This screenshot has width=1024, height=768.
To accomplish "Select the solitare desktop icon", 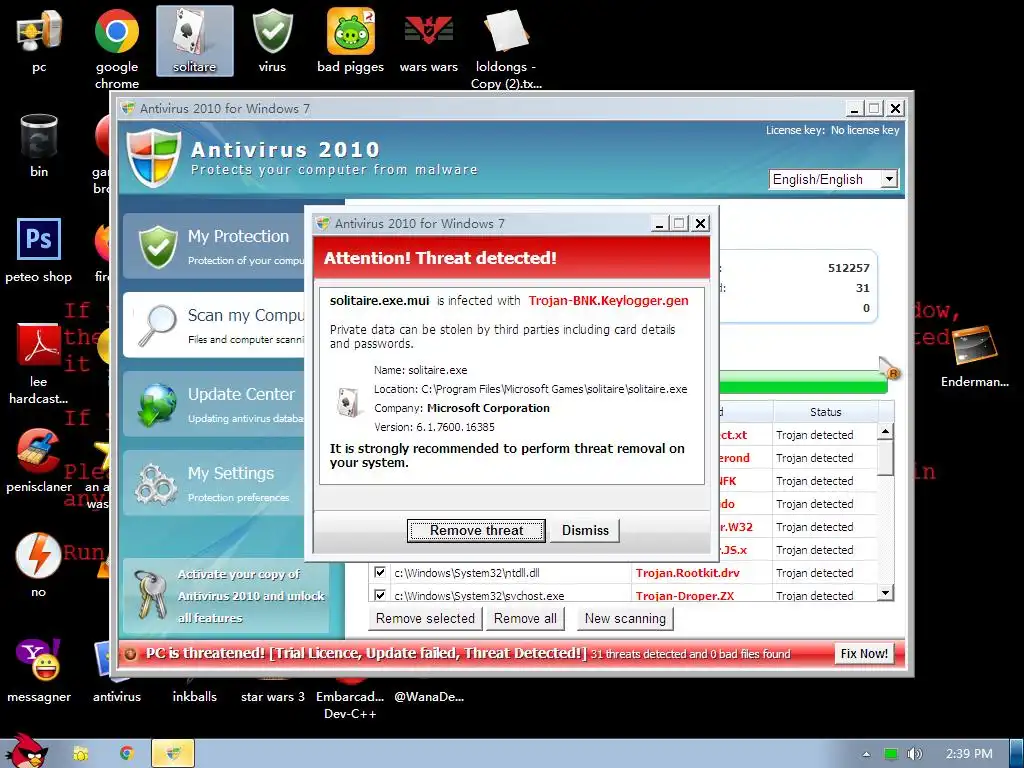I will click(195, 40).
